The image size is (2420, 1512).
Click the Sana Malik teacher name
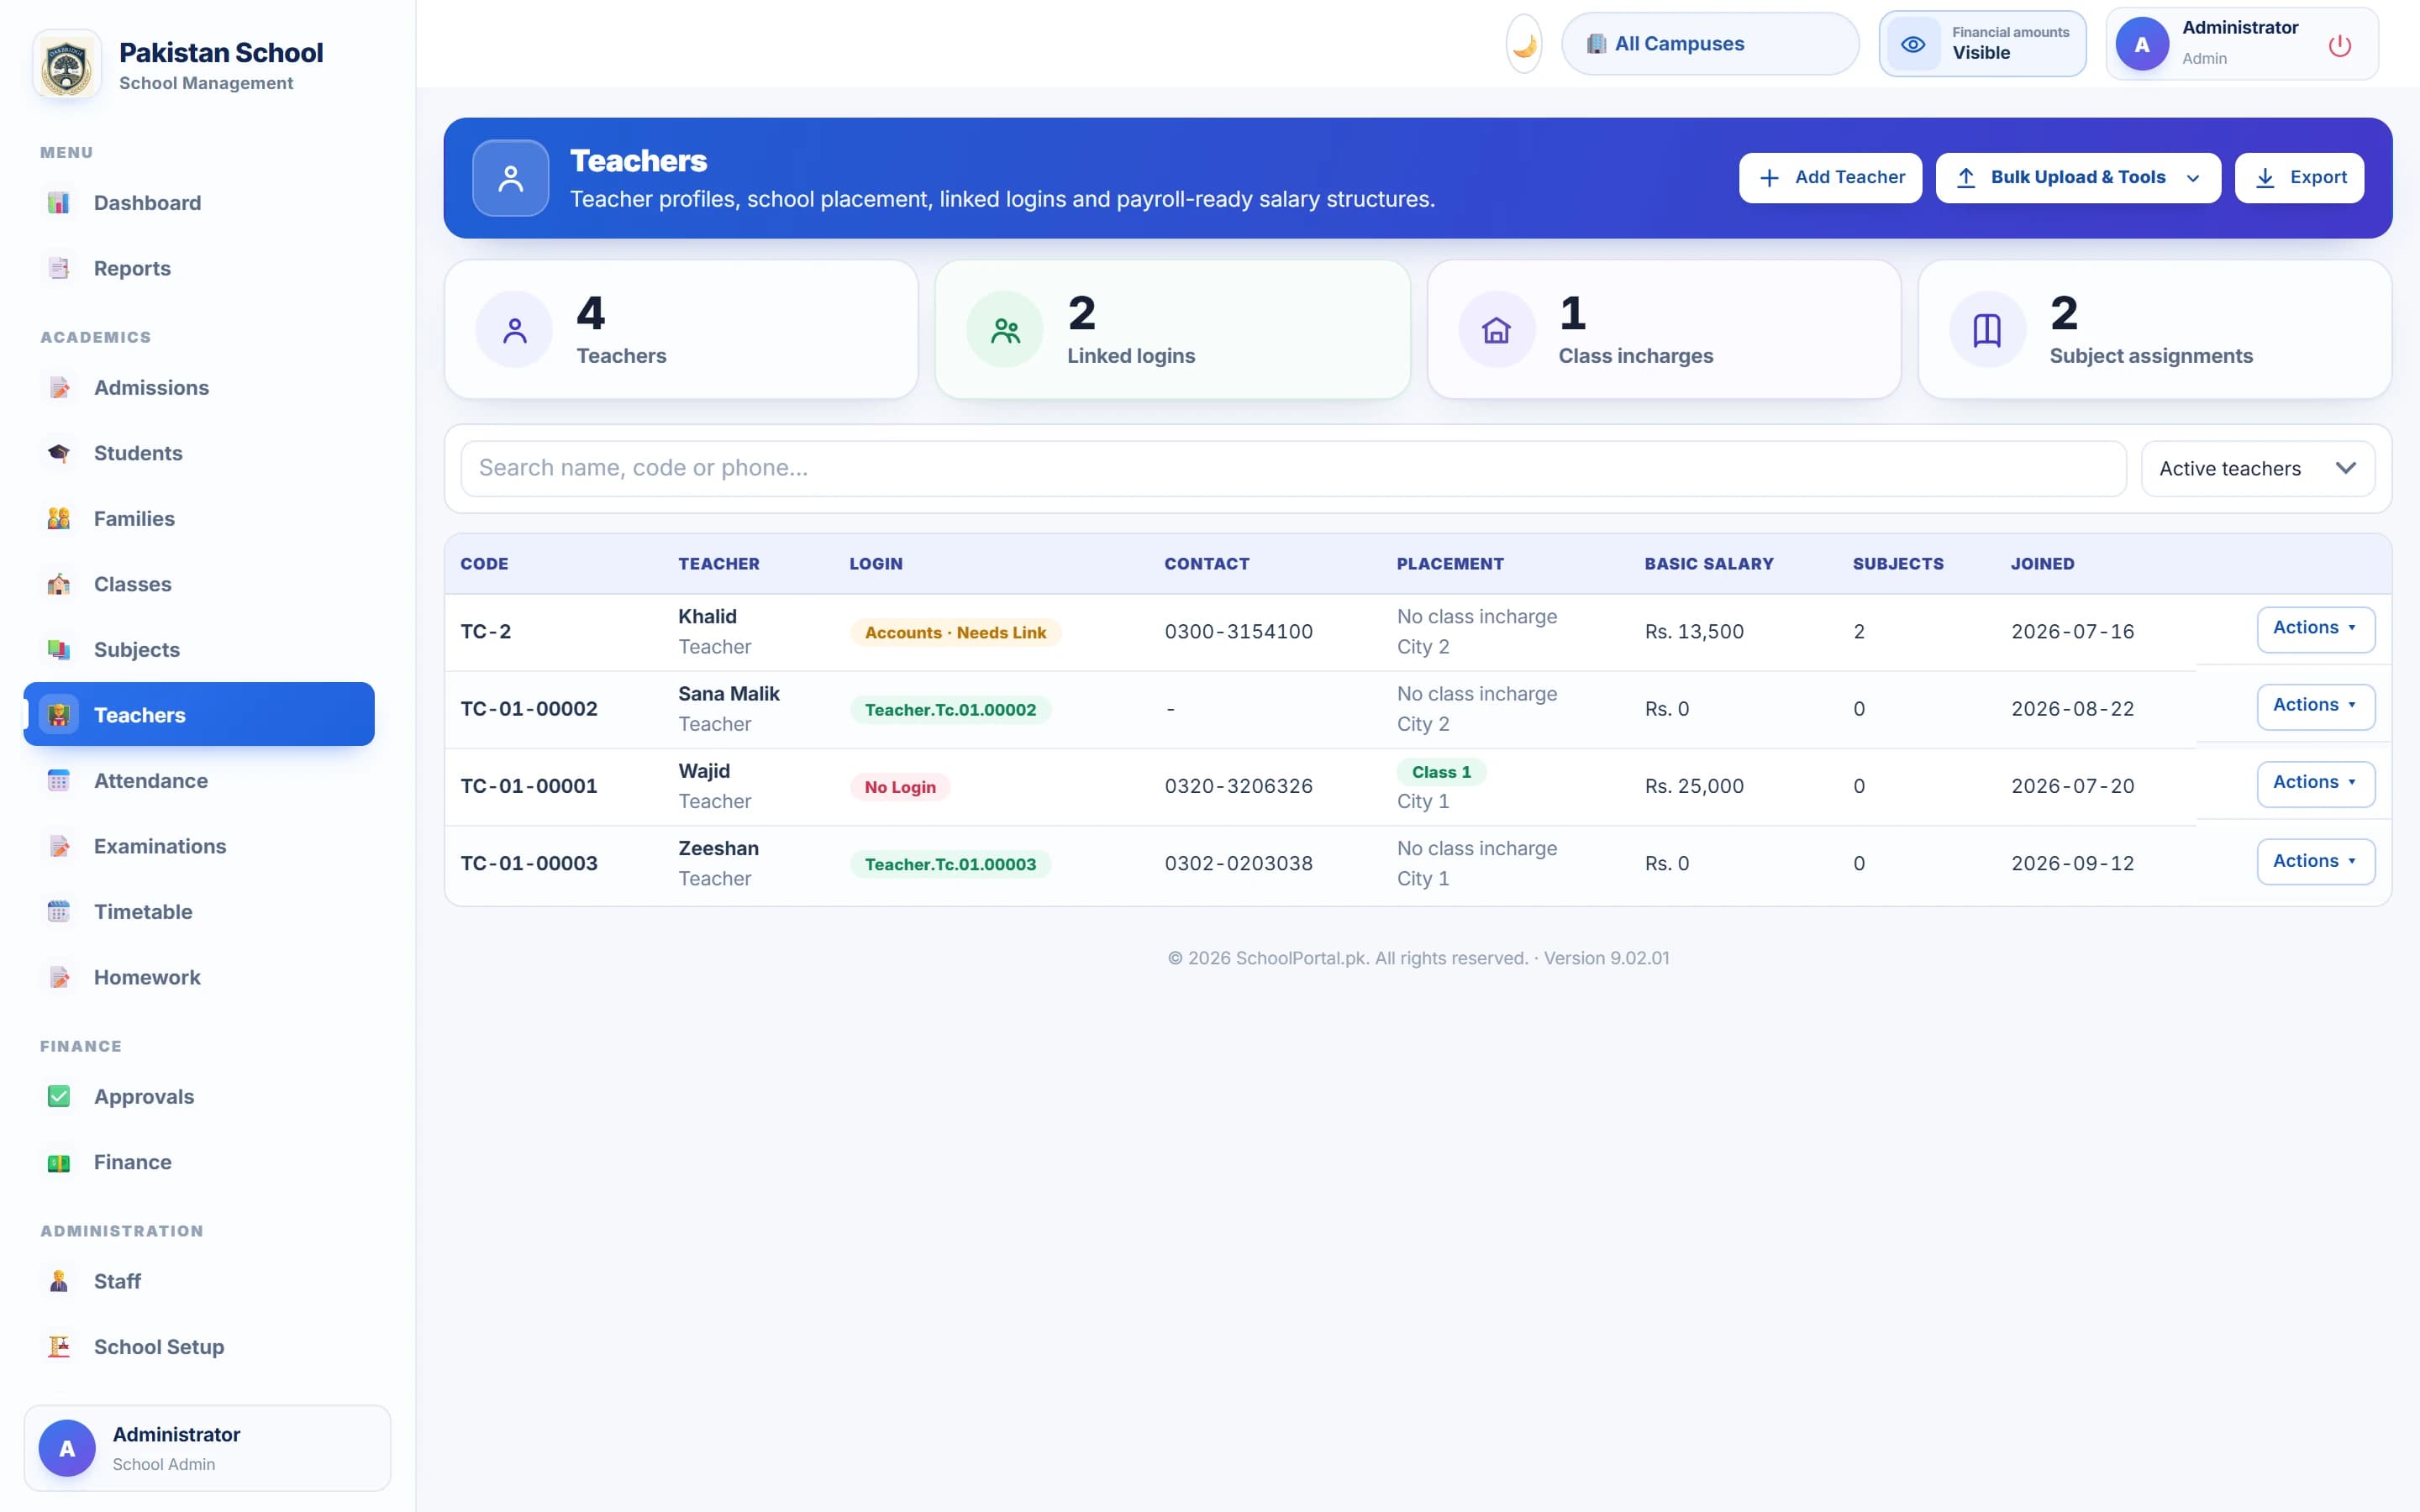(728, 693)
